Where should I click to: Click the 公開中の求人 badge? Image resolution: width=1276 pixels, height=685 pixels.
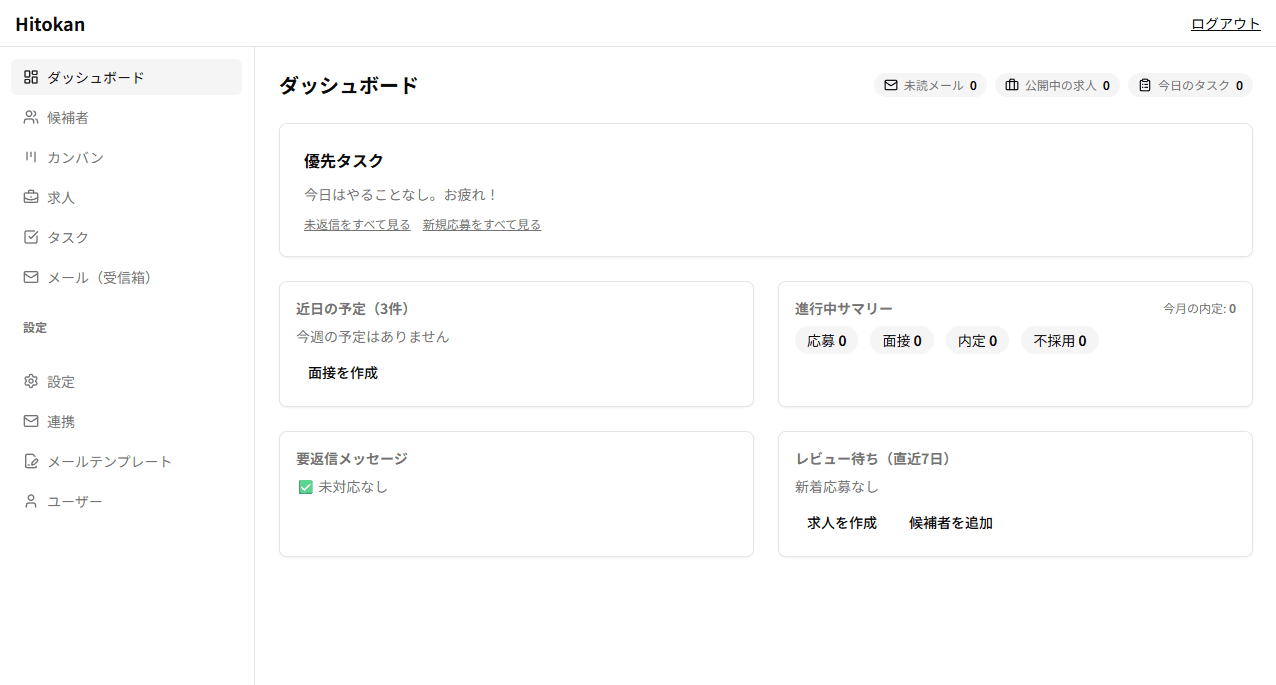click(1056, 85)
